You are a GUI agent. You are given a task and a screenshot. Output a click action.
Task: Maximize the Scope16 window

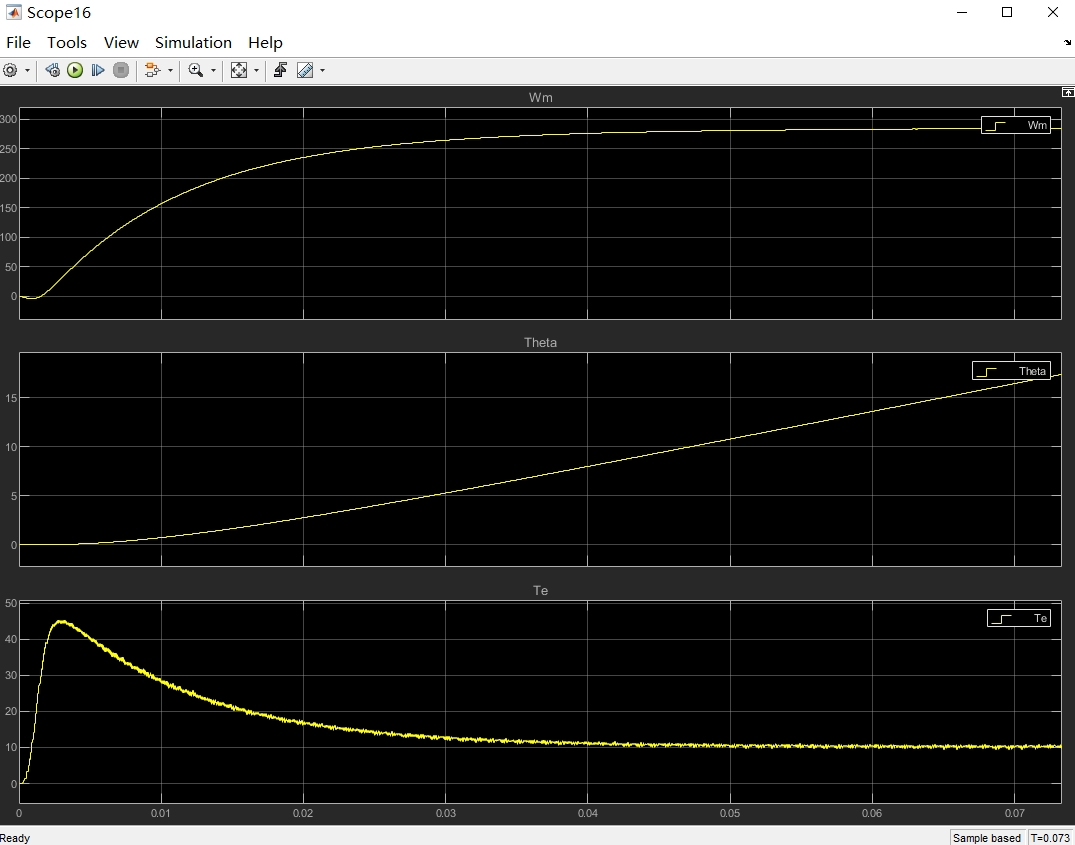(1007, 12)
